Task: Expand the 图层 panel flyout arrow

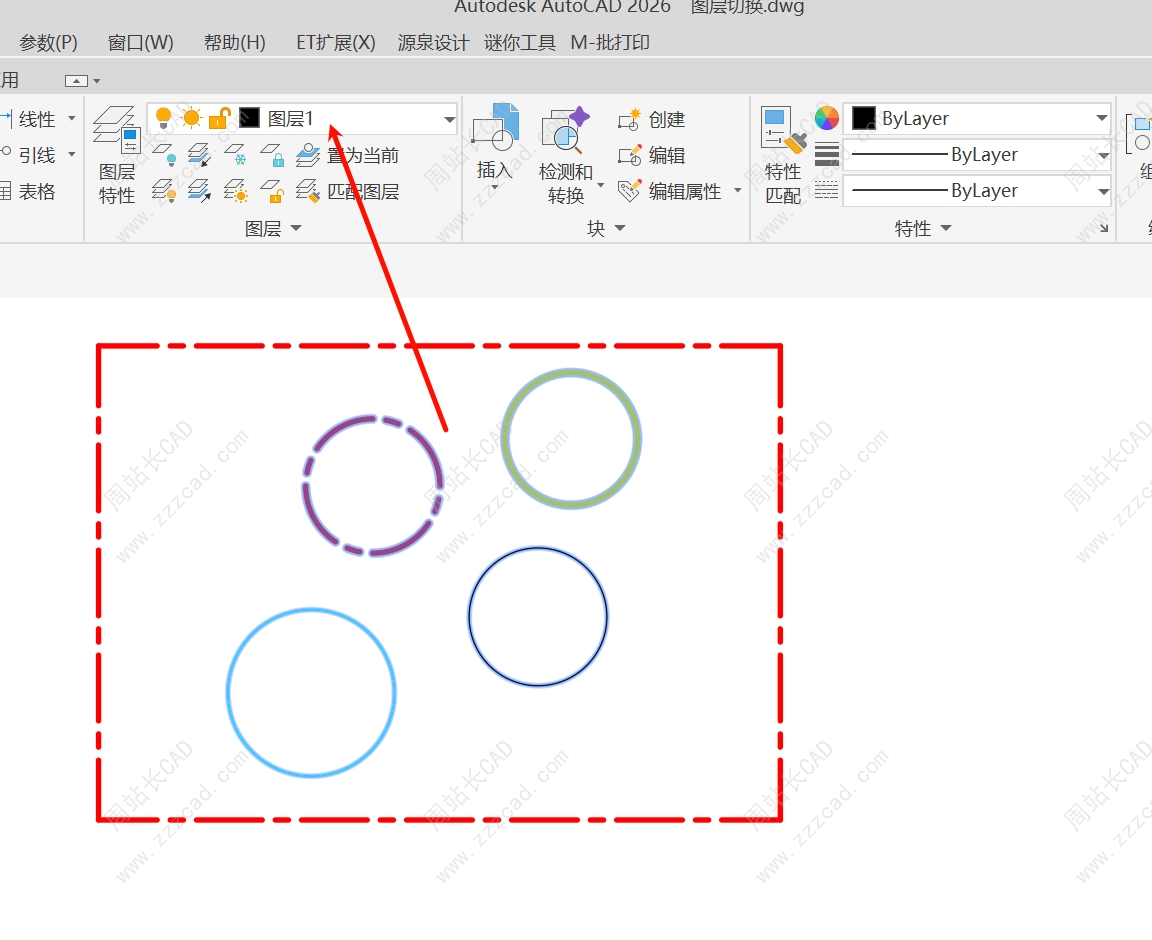Action: pos(296,229)
